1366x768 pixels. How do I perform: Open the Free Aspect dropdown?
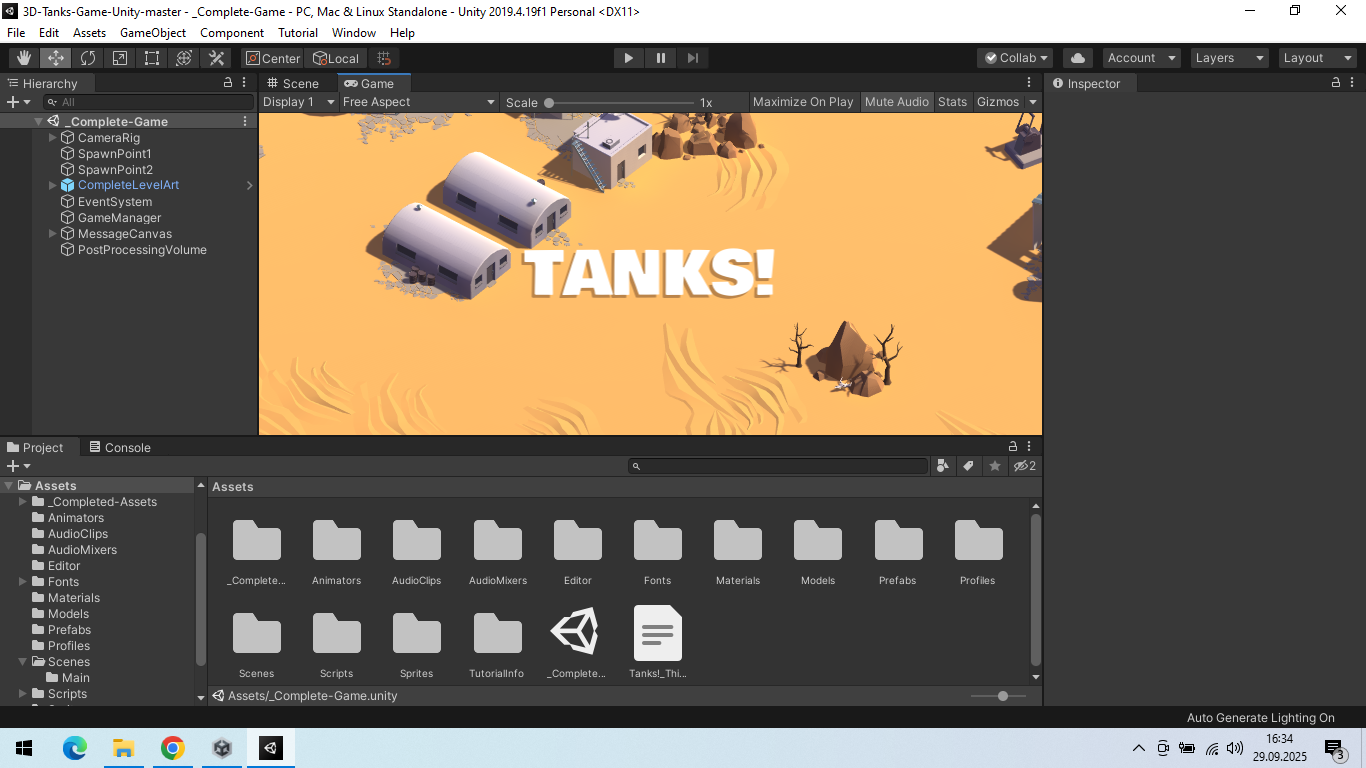click(x=419, y=102)
